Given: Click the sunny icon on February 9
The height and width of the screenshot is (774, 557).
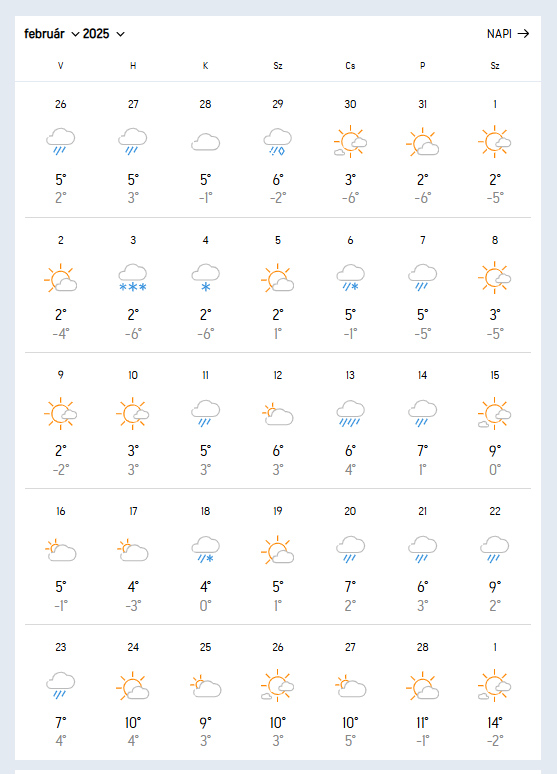Looking at the screenshot, I should pyautogui.click(x=61, y=414).
